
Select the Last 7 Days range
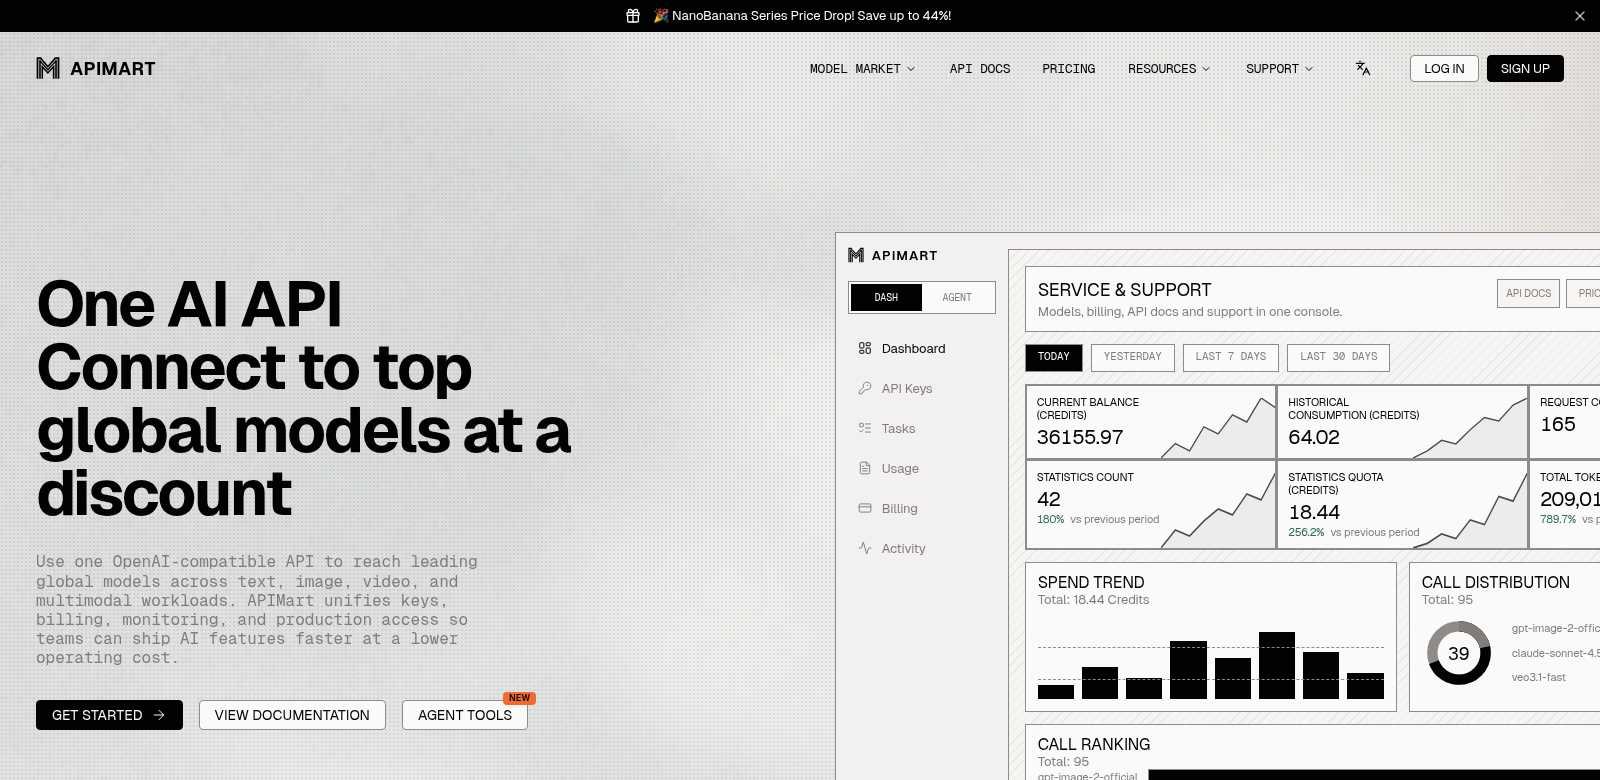pyautogui.click(x=1231, y=357)
